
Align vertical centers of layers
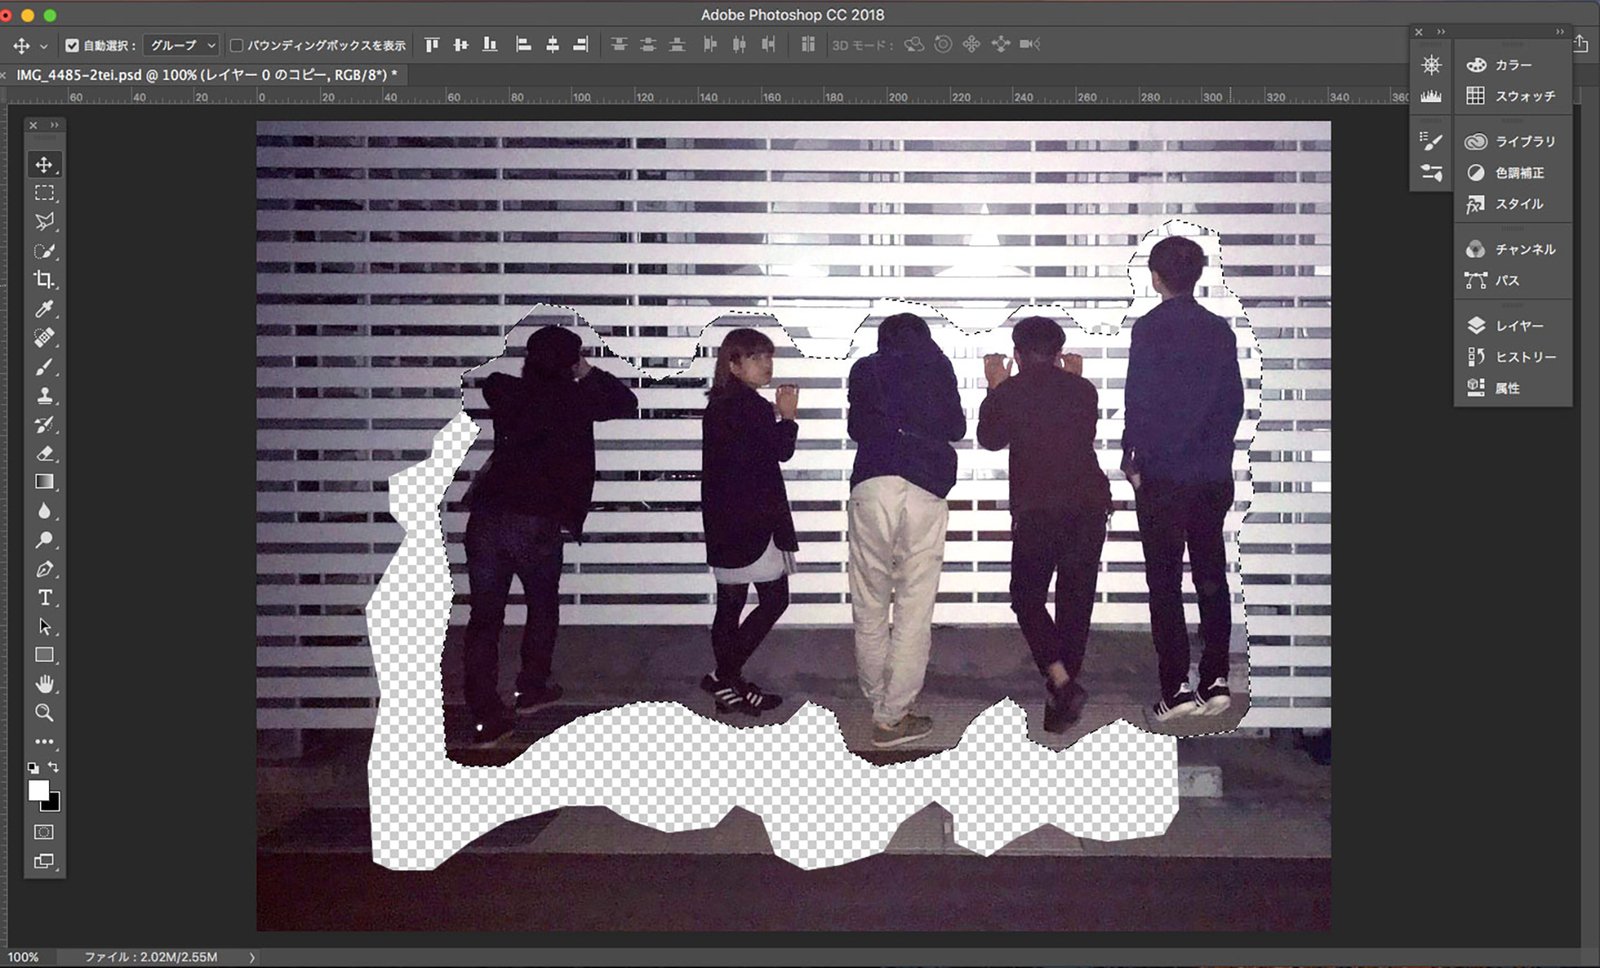[x=461, y=44]
